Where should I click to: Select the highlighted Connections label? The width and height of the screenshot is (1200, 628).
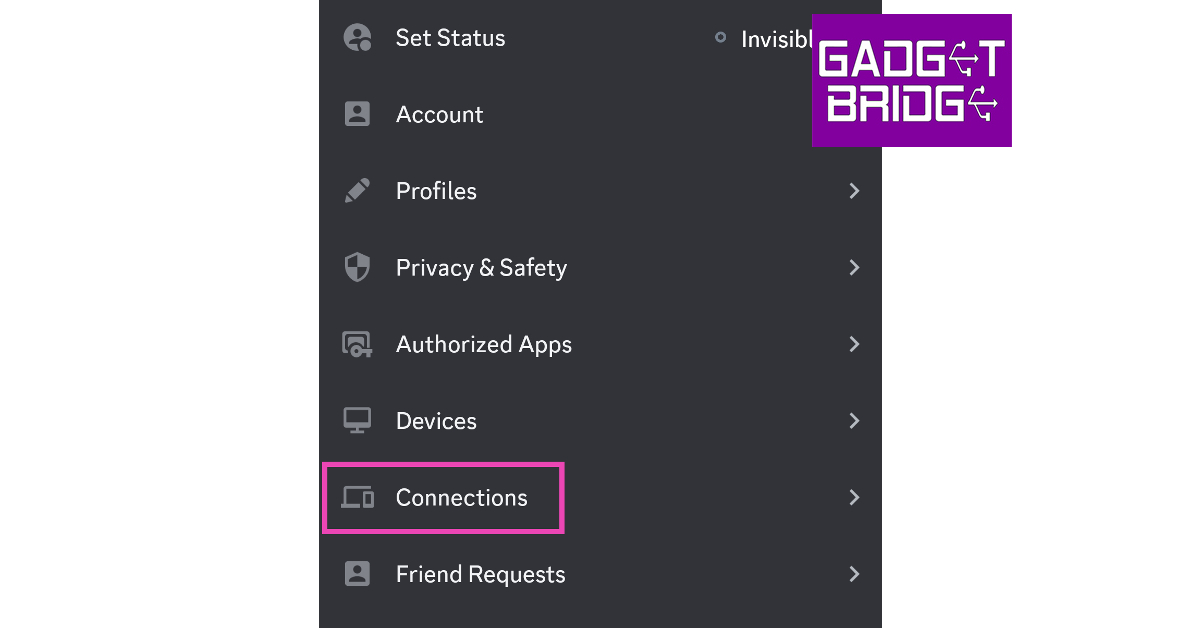(461, 497)
